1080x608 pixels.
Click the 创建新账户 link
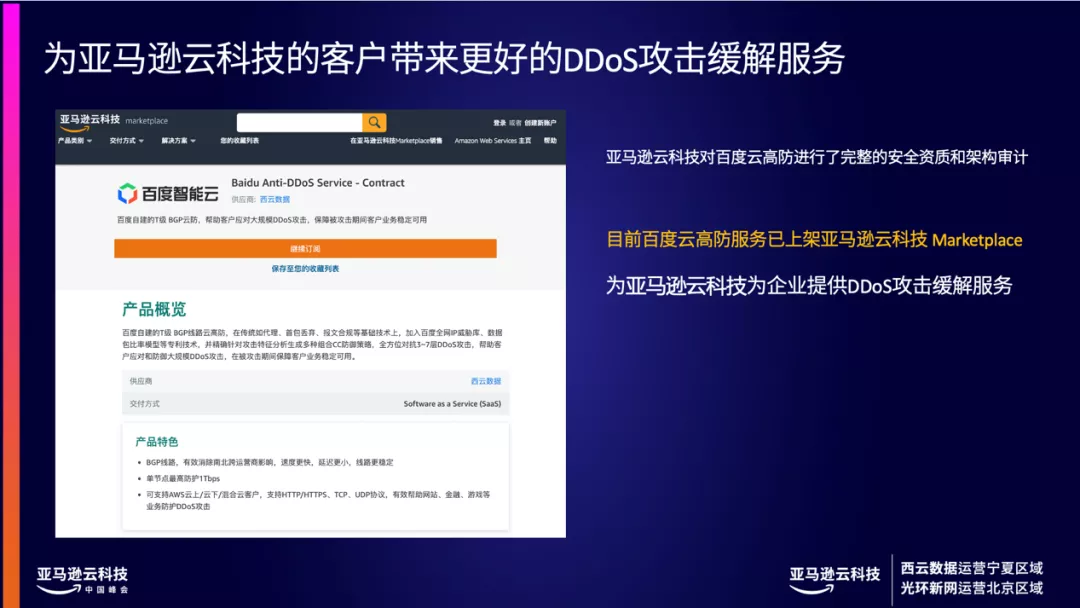pos(540,123)
